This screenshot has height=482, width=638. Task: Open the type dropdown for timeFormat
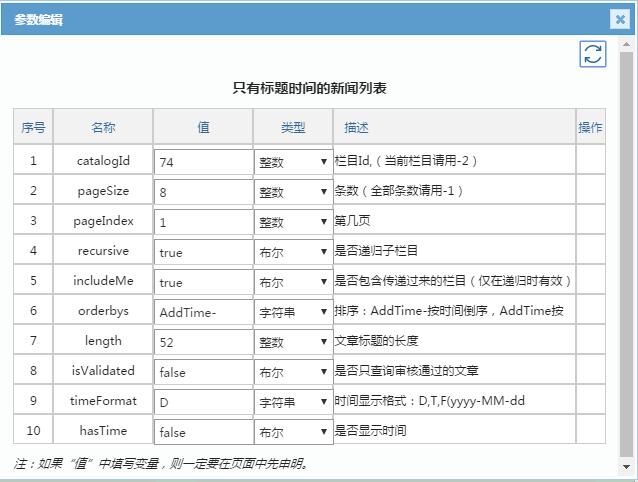(293, 402)
